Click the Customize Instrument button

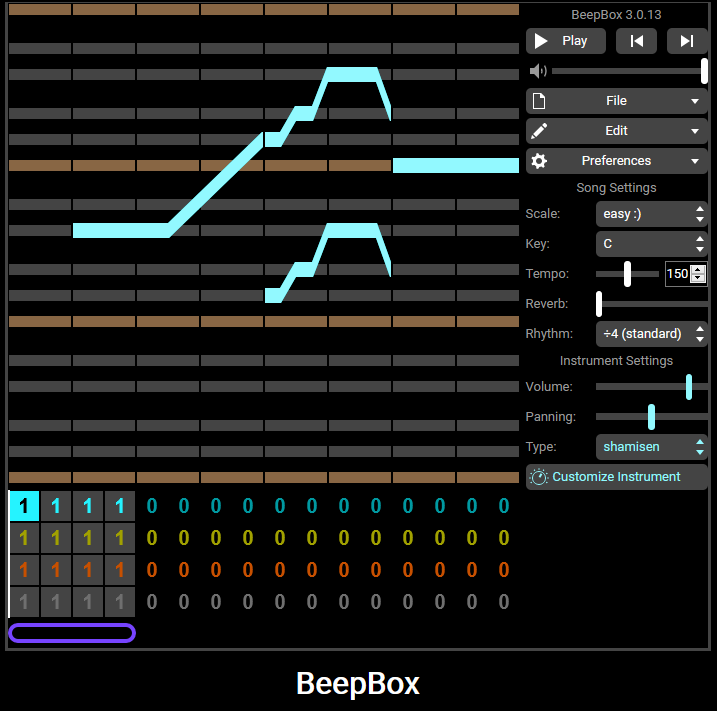[x=616, y=477]
